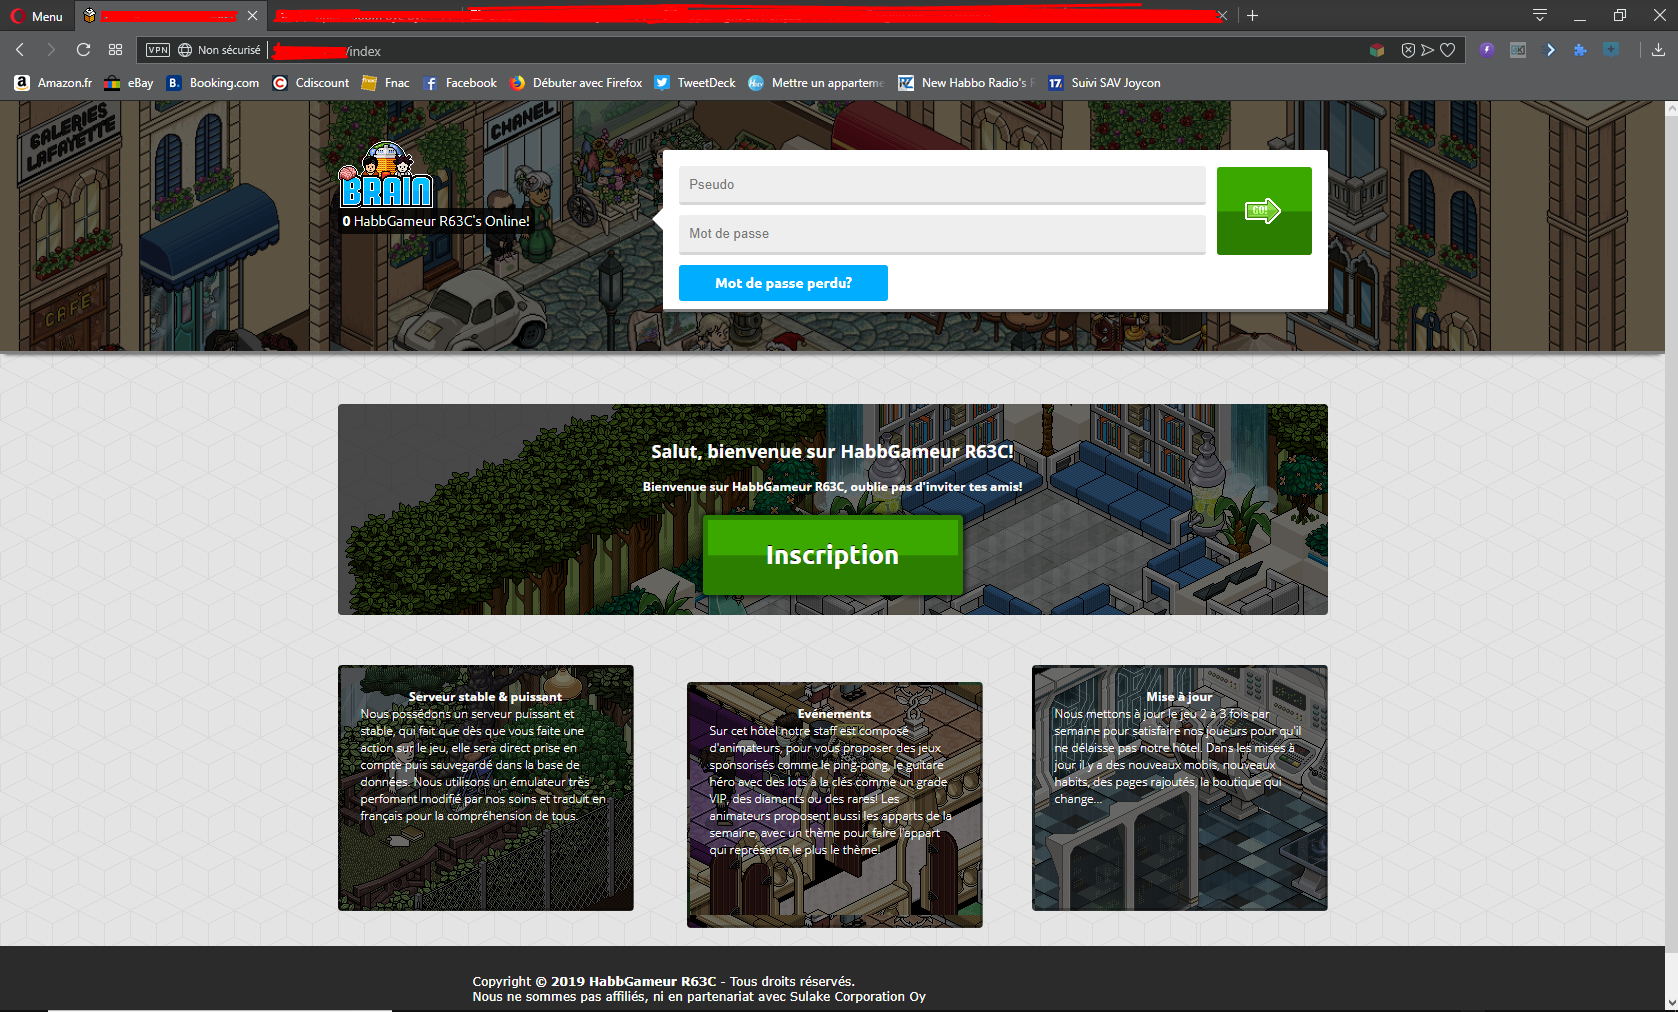Click the green Inscription button
This screenshot has width=1678, height=1012.
[832, 555]
